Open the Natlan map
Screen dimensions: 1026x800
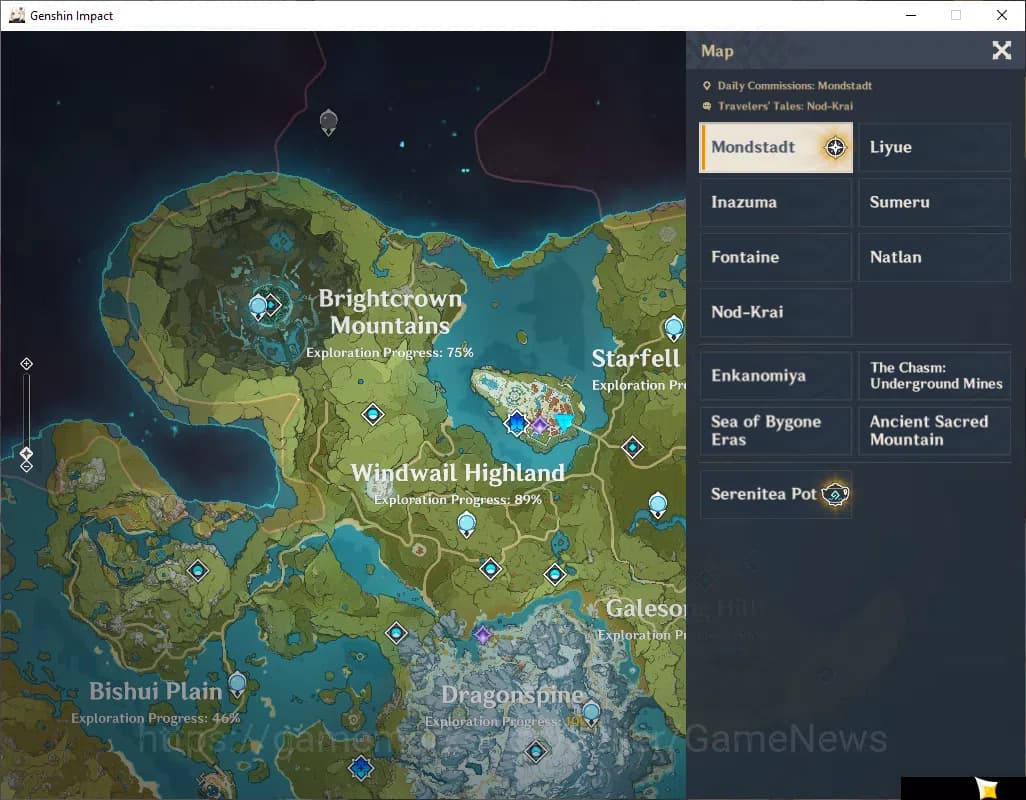coord(934,258)
